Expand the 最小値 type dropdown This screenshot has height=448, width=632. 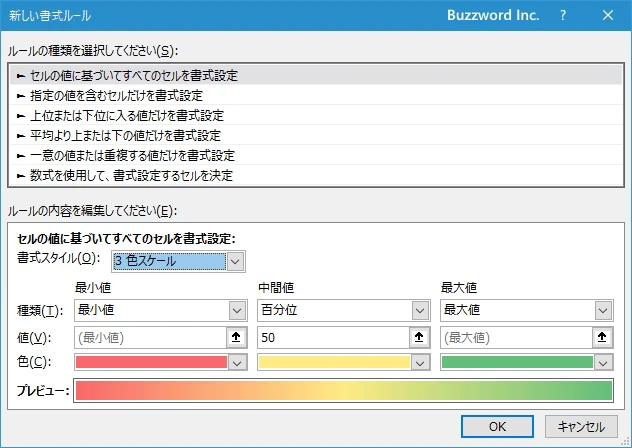click(236, 311)
